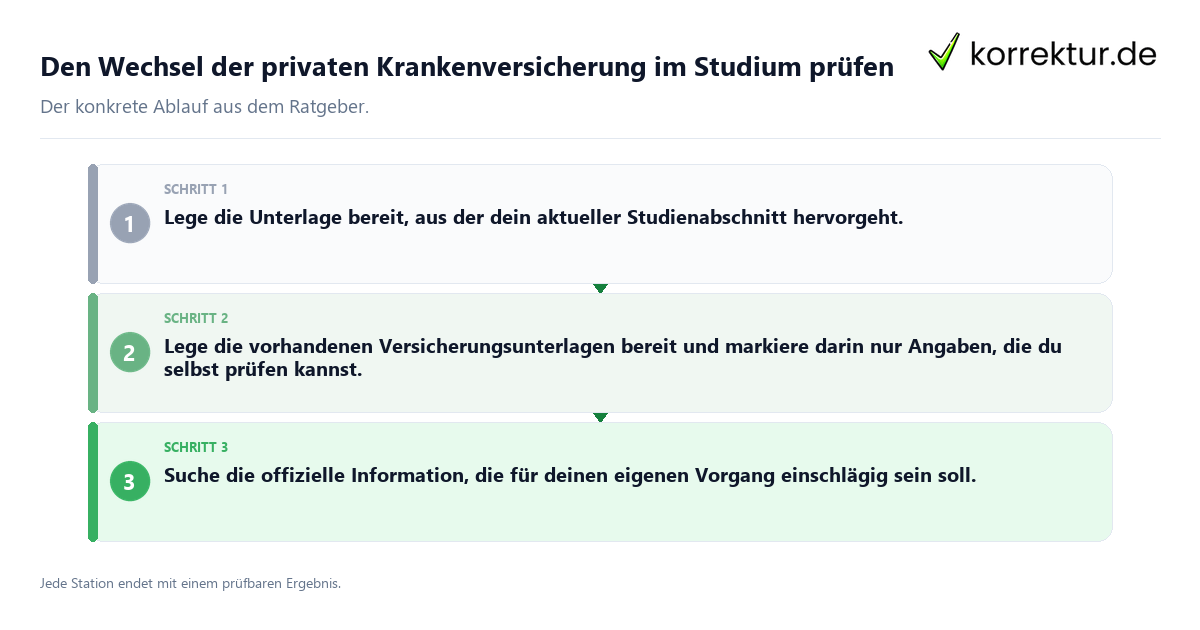Image resolution: width=1200 pixels, height=630 pixels.
Task: Click the subtitle 'Der konkrete Ablauf aus dem Ratgeber'
Action: [x=205, y=106]
